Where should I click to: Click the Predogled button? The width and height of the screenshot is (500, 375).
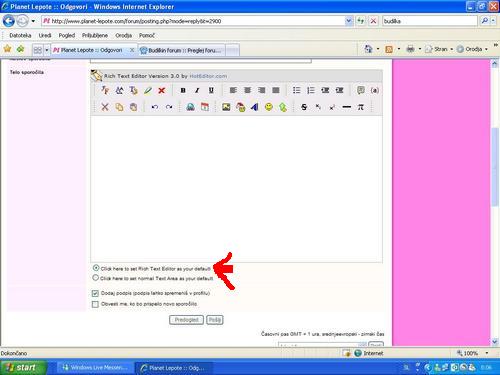coord(186,320)
